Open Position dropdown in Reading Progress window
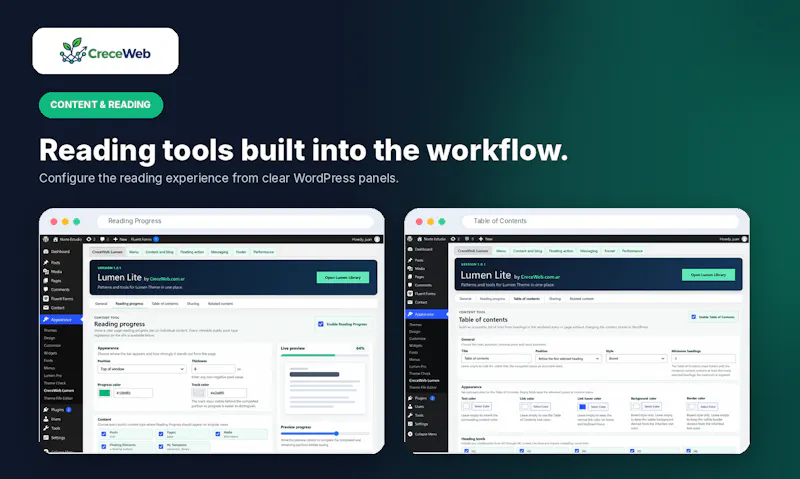 point(142,369)
